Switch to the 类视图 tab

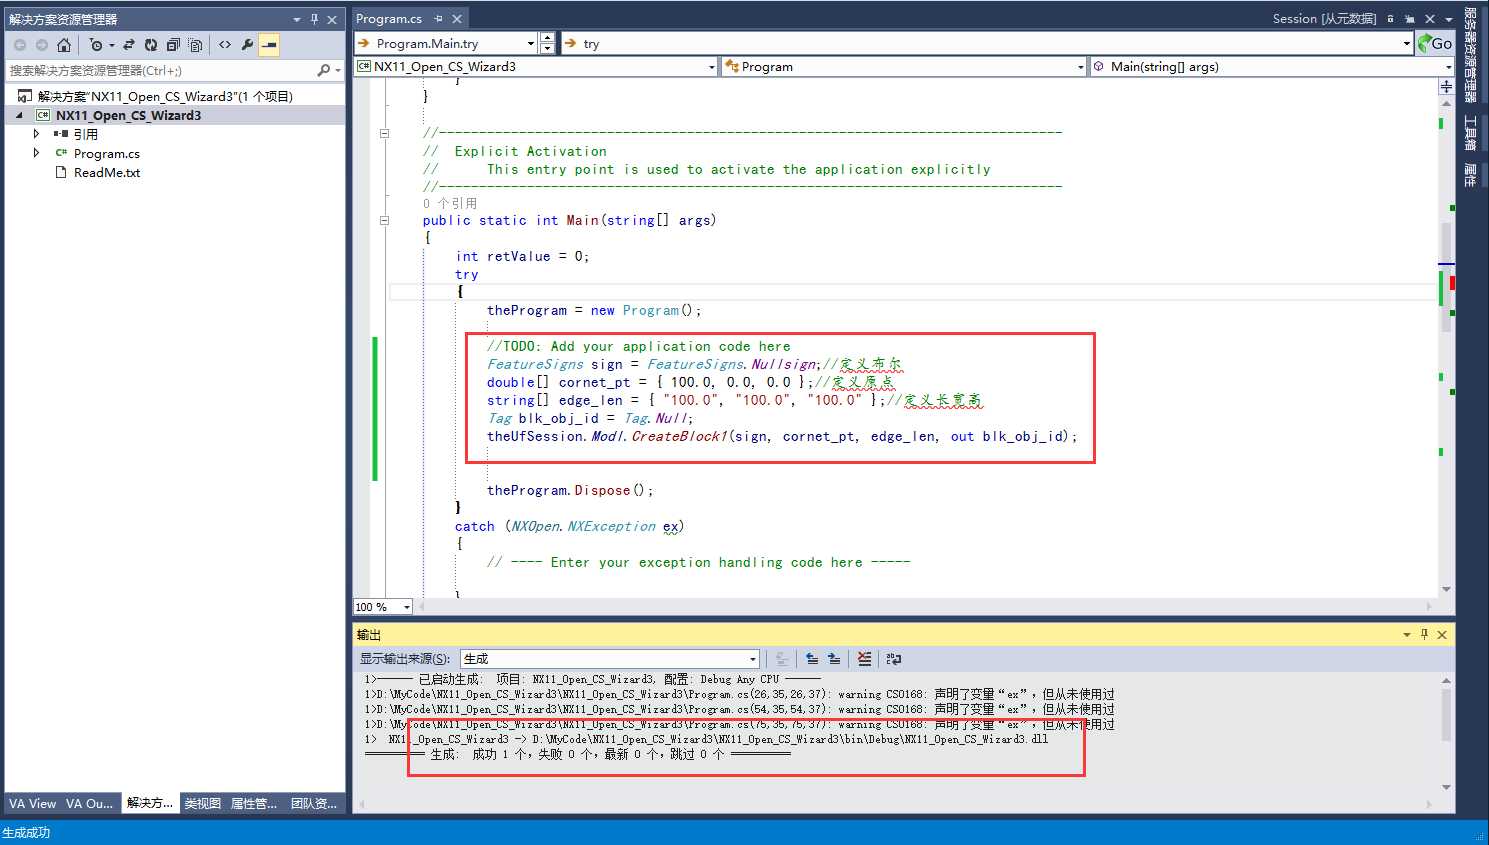coord(202,803)
